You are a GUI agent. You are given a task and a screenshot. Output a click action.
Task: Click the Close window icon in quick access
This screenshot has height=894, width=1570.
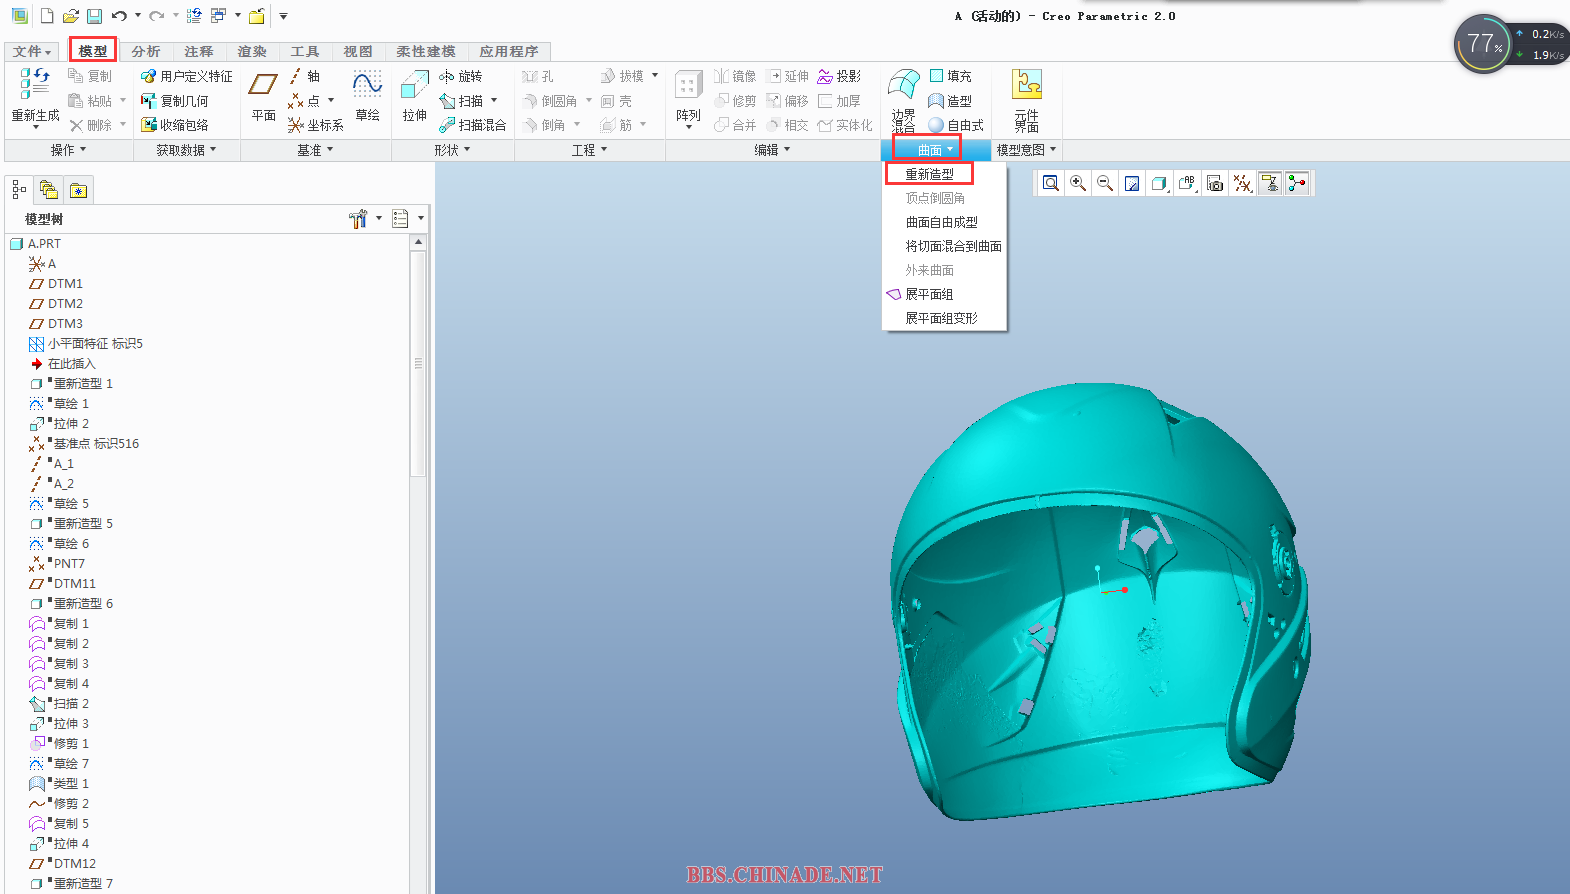tap(257, 16)
